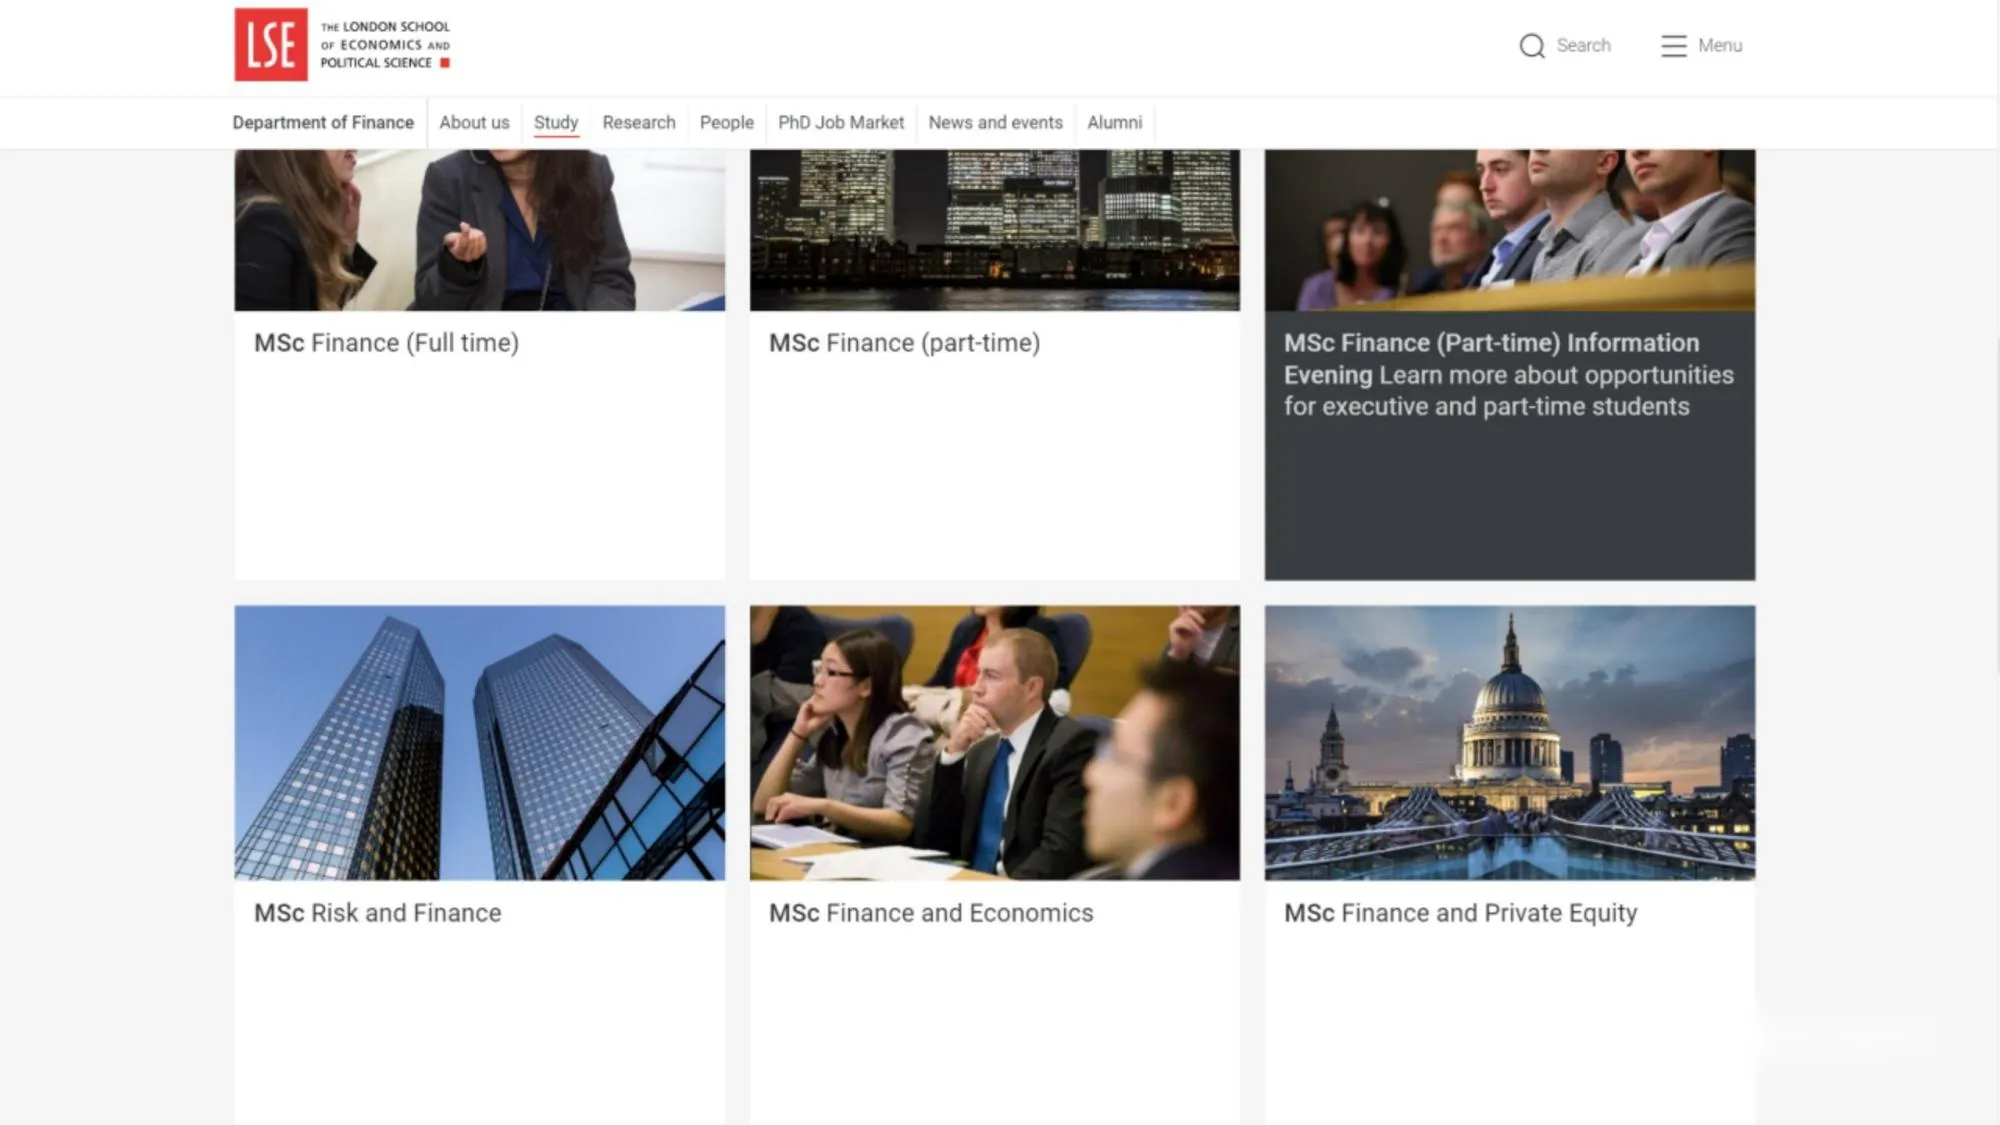Open MSc Finance Information Evening card

click(1508, 375)
